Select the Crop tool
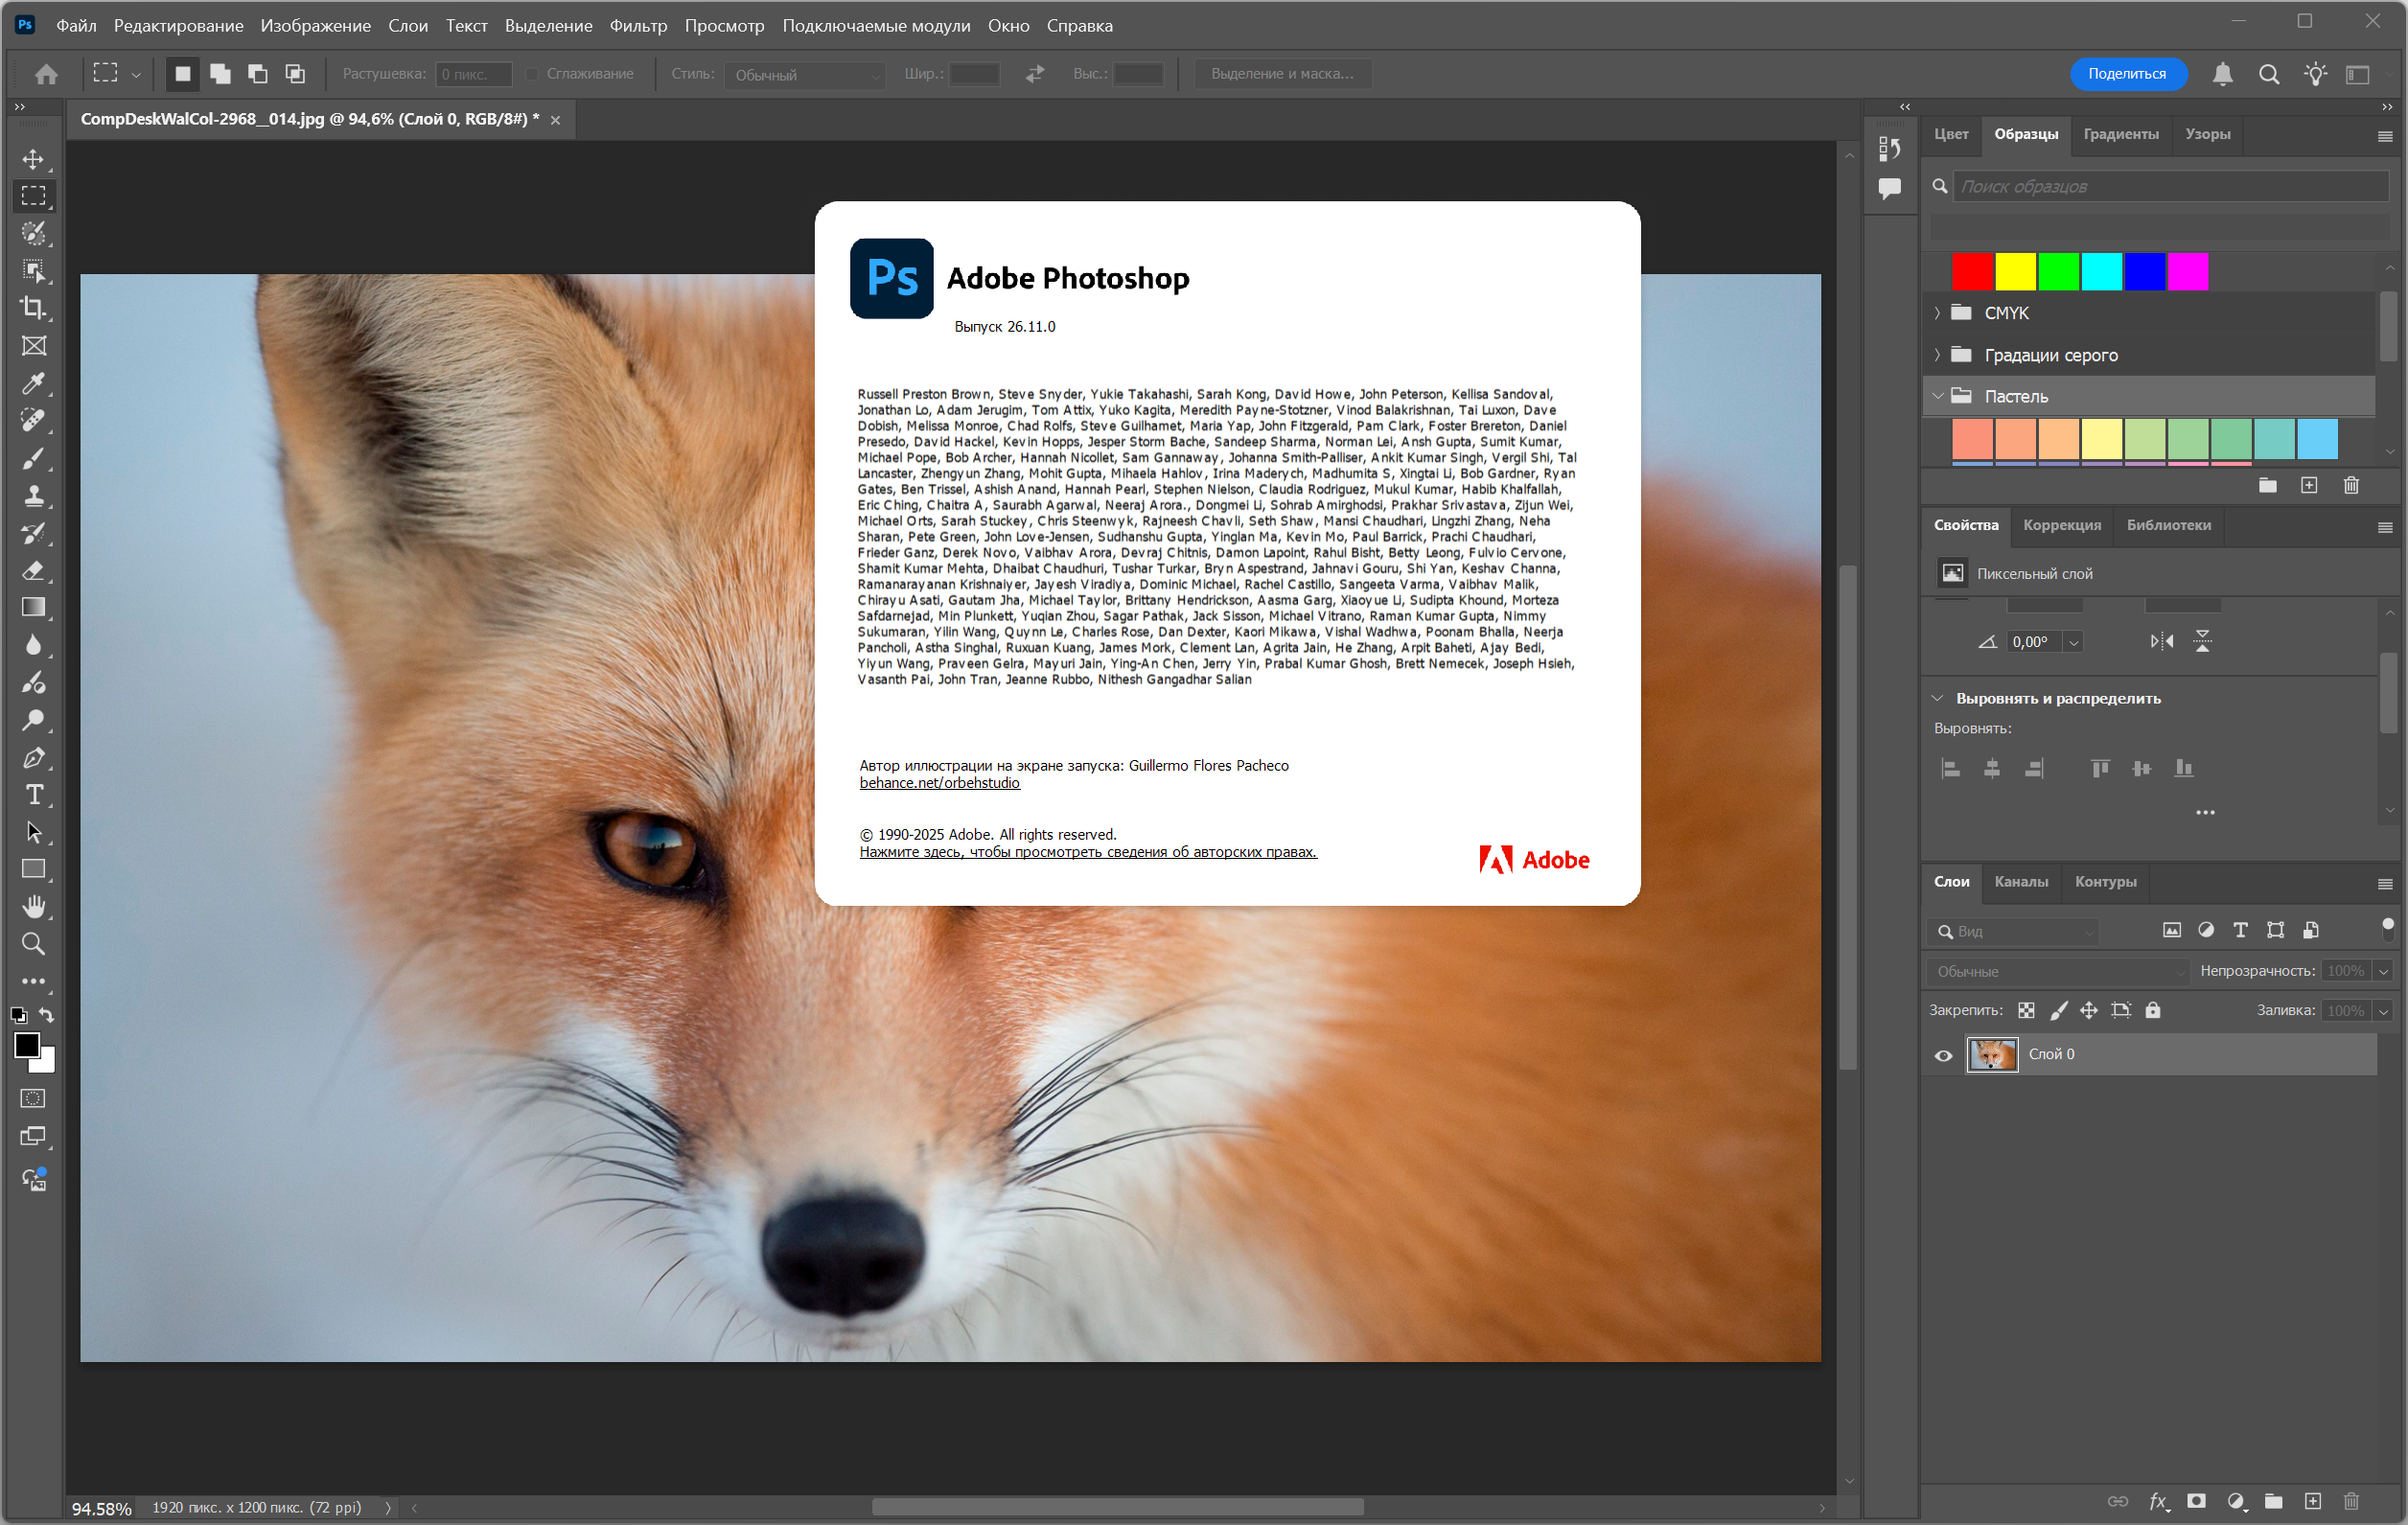The height and width of the screenshot is (1525, 2408). coord(33,308)
